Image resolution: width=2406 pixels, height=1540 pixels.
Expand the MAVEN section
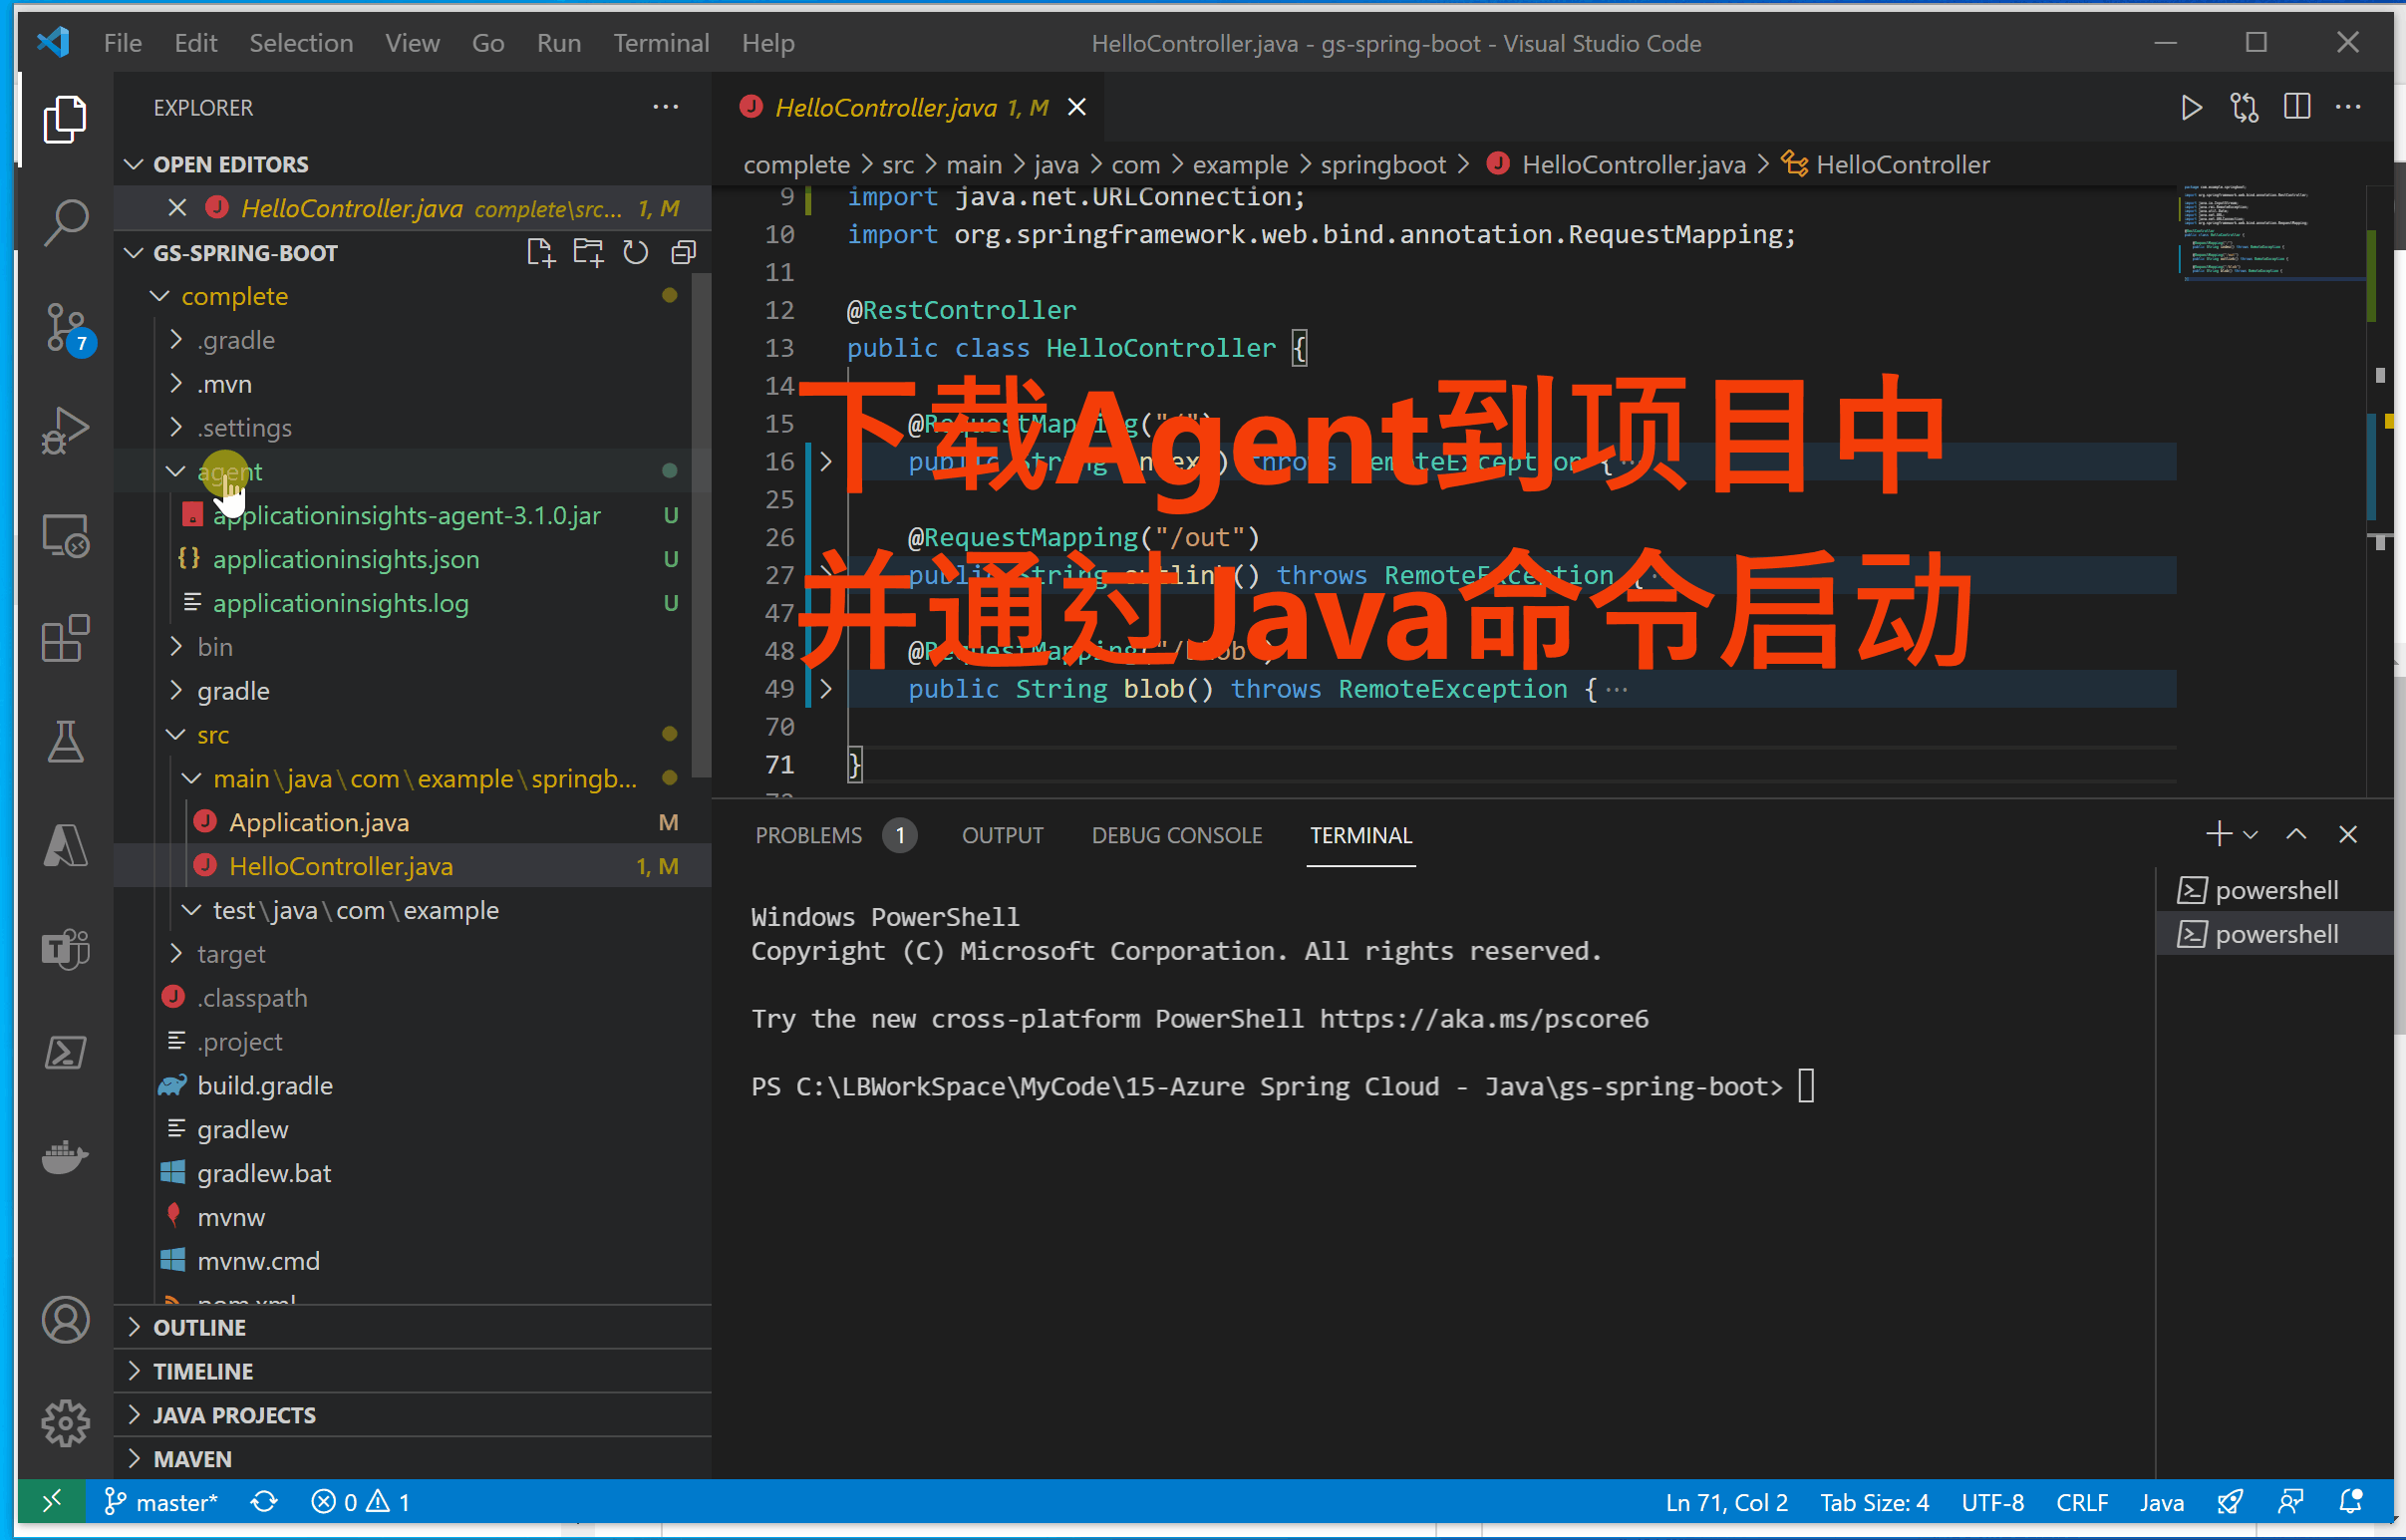(x=192, y=1459)
